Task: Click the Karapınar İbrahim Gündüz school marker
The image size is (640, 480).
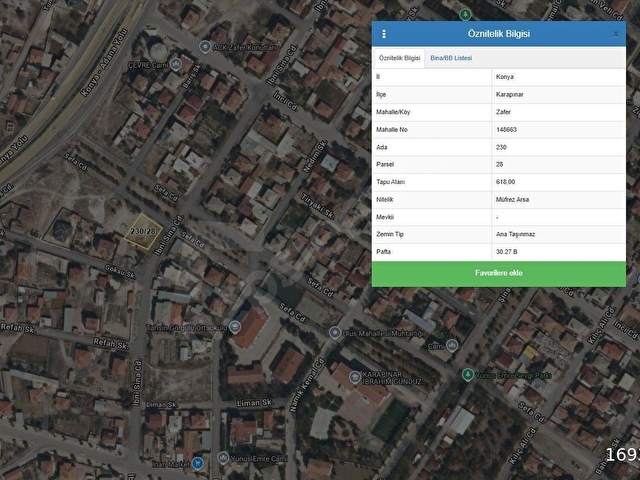Action: pyautogui.click(x=355, y=377)
